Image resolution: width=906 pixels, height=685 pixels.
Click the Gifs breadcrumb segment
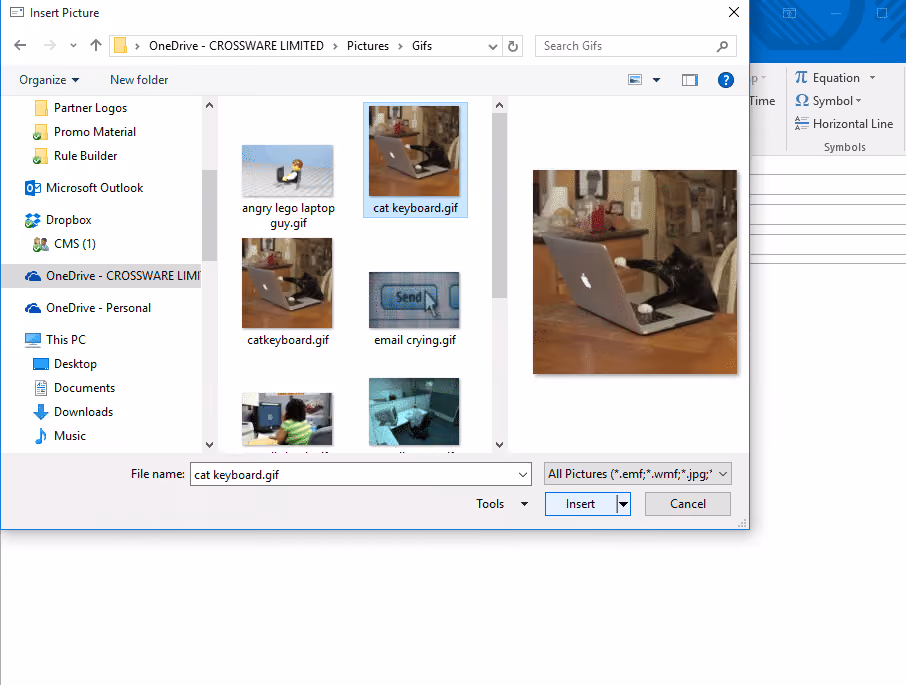click(422, 46)
